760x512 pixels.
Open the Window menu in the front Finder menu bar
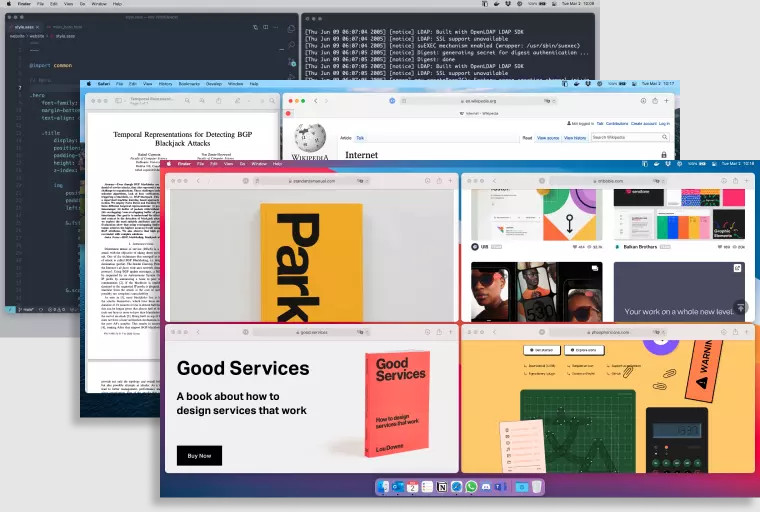pos(259,164)
